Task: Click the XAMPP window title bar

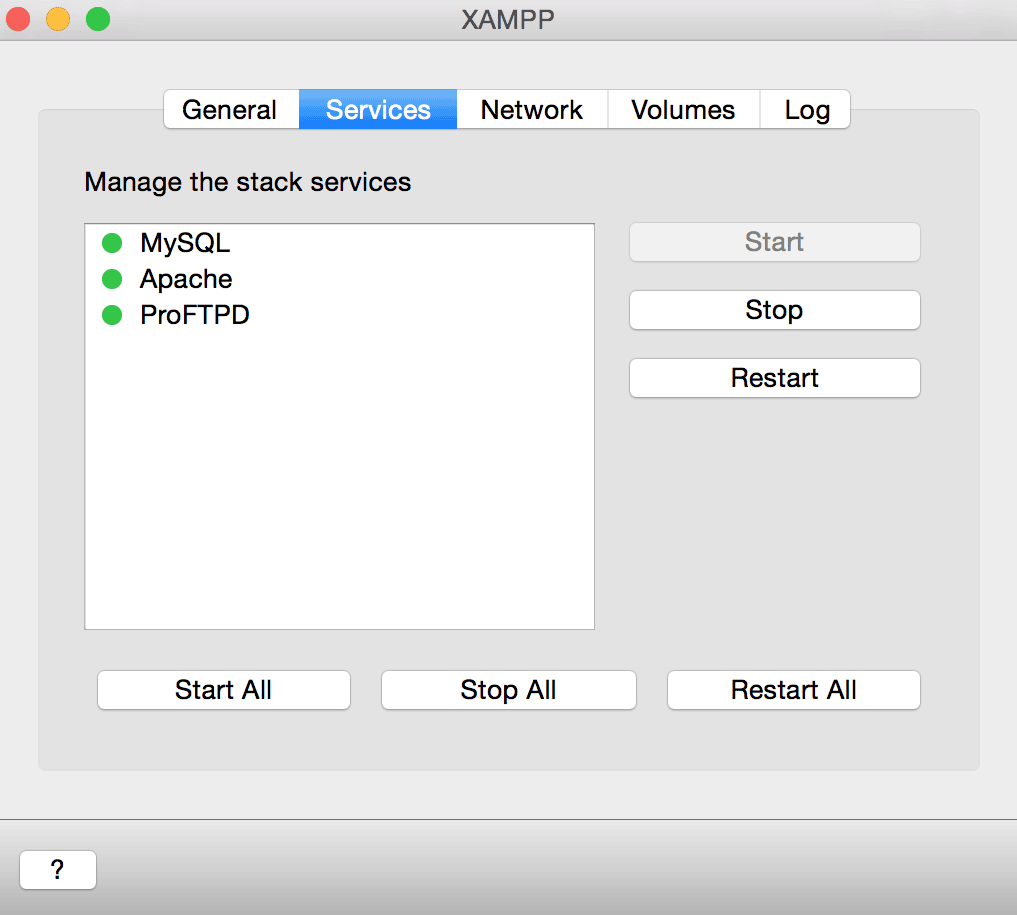Action: click(508, 18)
